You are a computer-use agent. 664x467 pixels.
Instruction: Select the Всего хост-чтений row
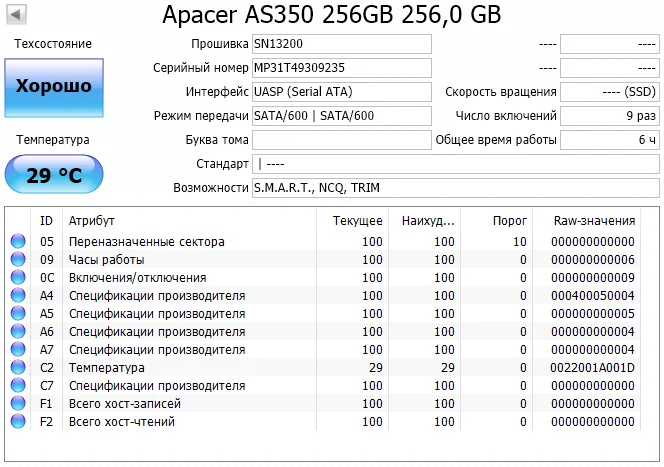(325, 422)
